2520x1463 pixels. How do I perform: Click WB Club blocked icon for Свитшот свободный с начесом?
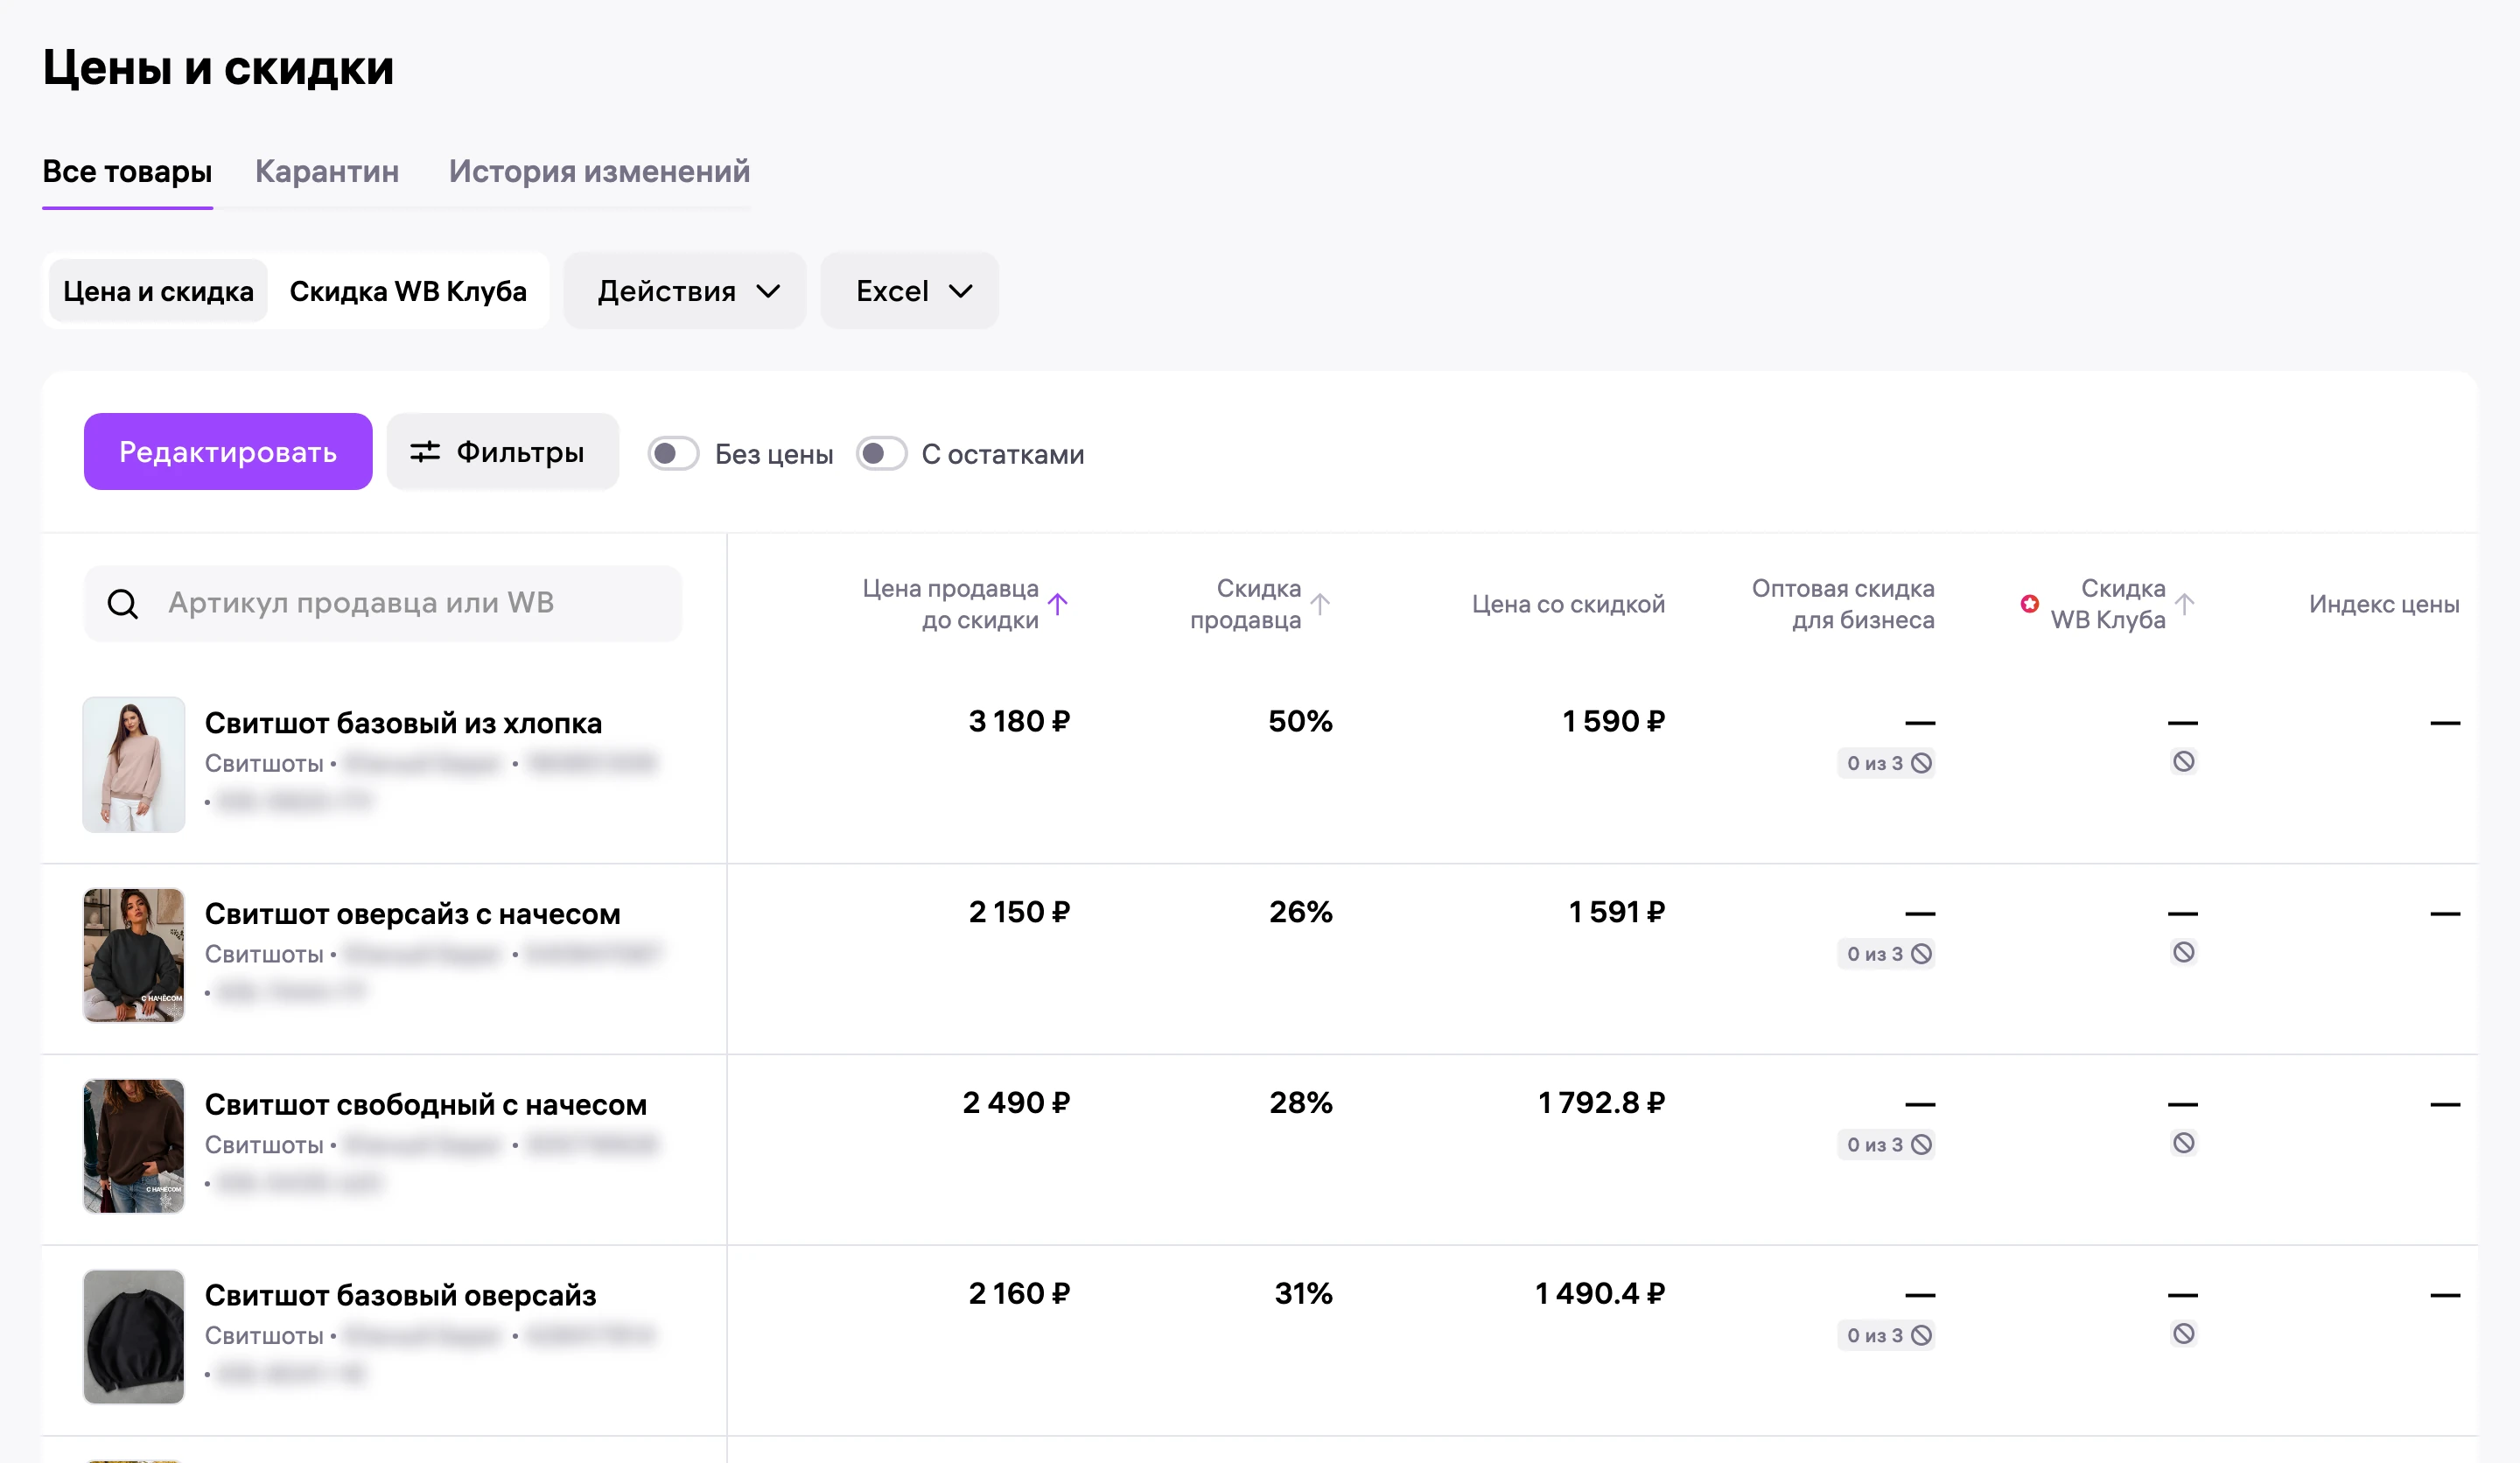click(x=2183, y=1143)
